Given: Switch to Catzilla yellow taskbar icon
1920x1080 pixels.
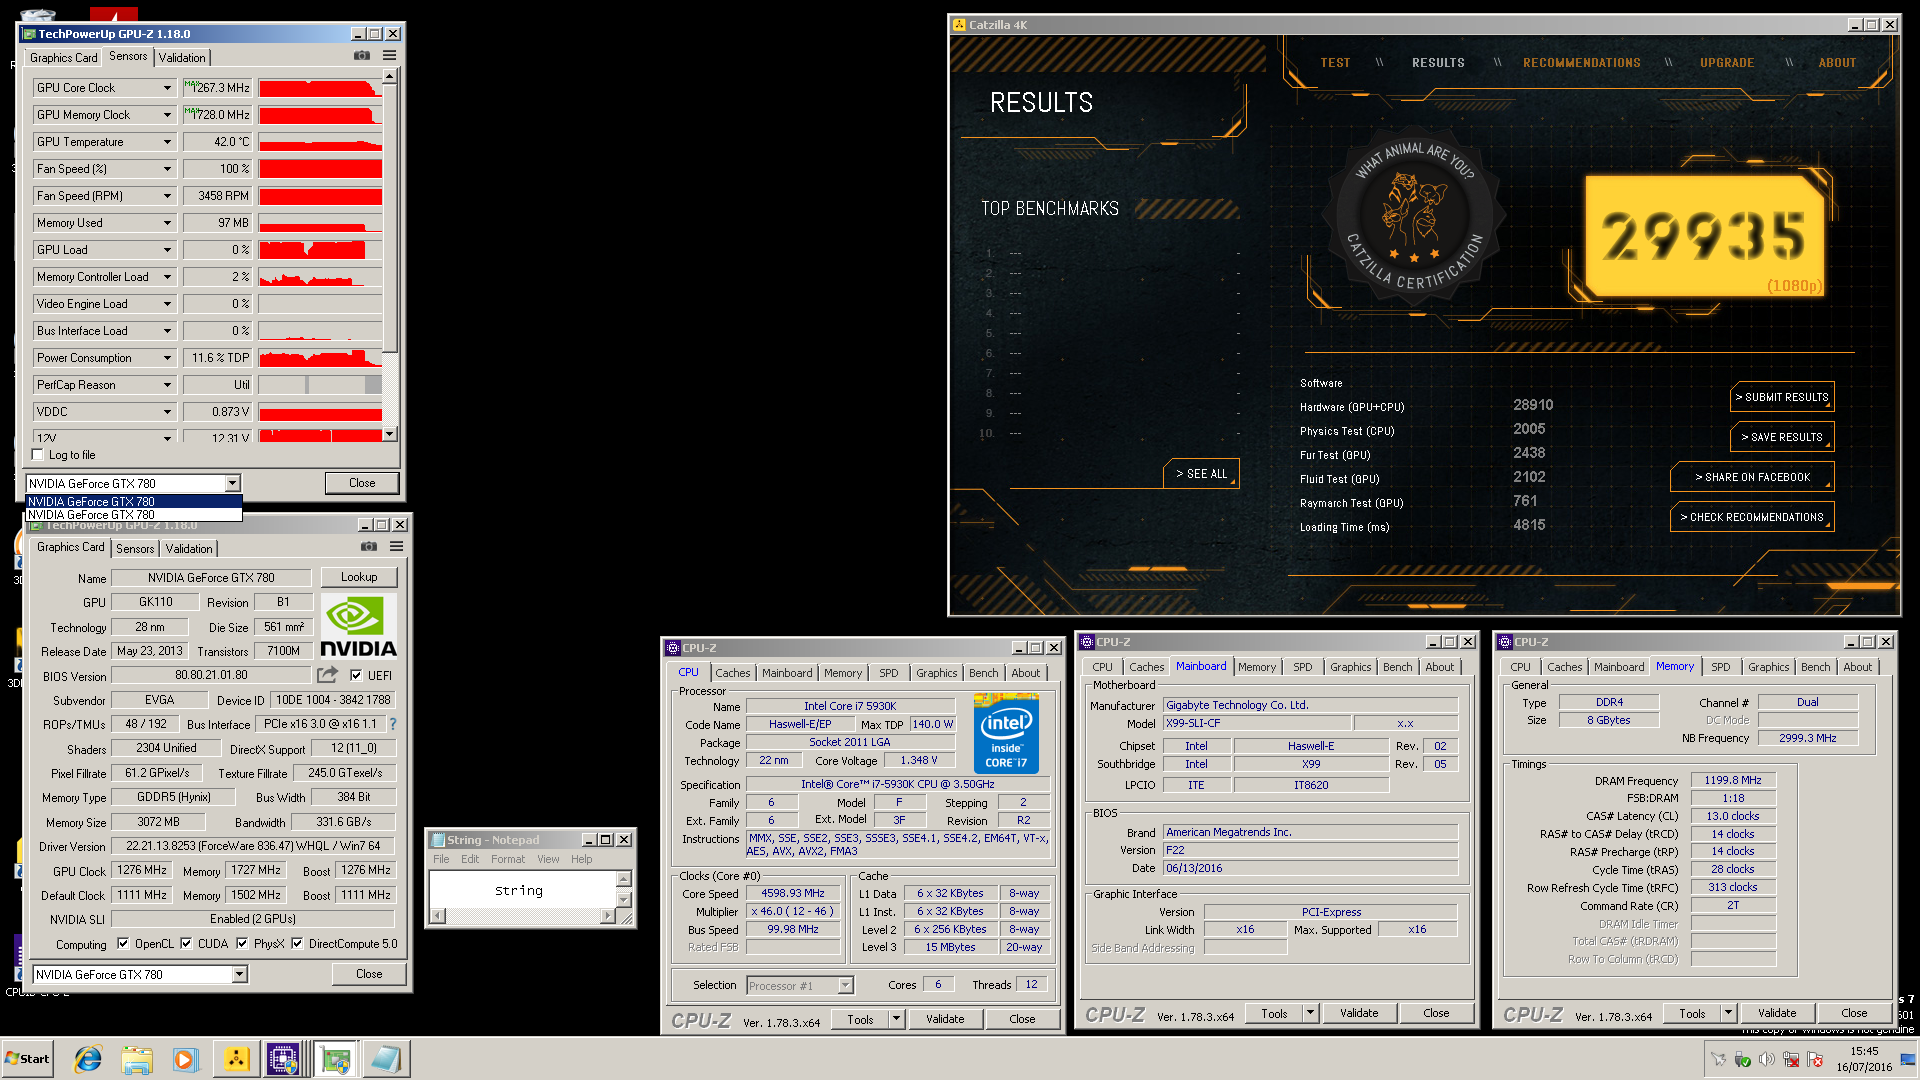Looking at the screenshot, I should click(x=236, y=1059).
